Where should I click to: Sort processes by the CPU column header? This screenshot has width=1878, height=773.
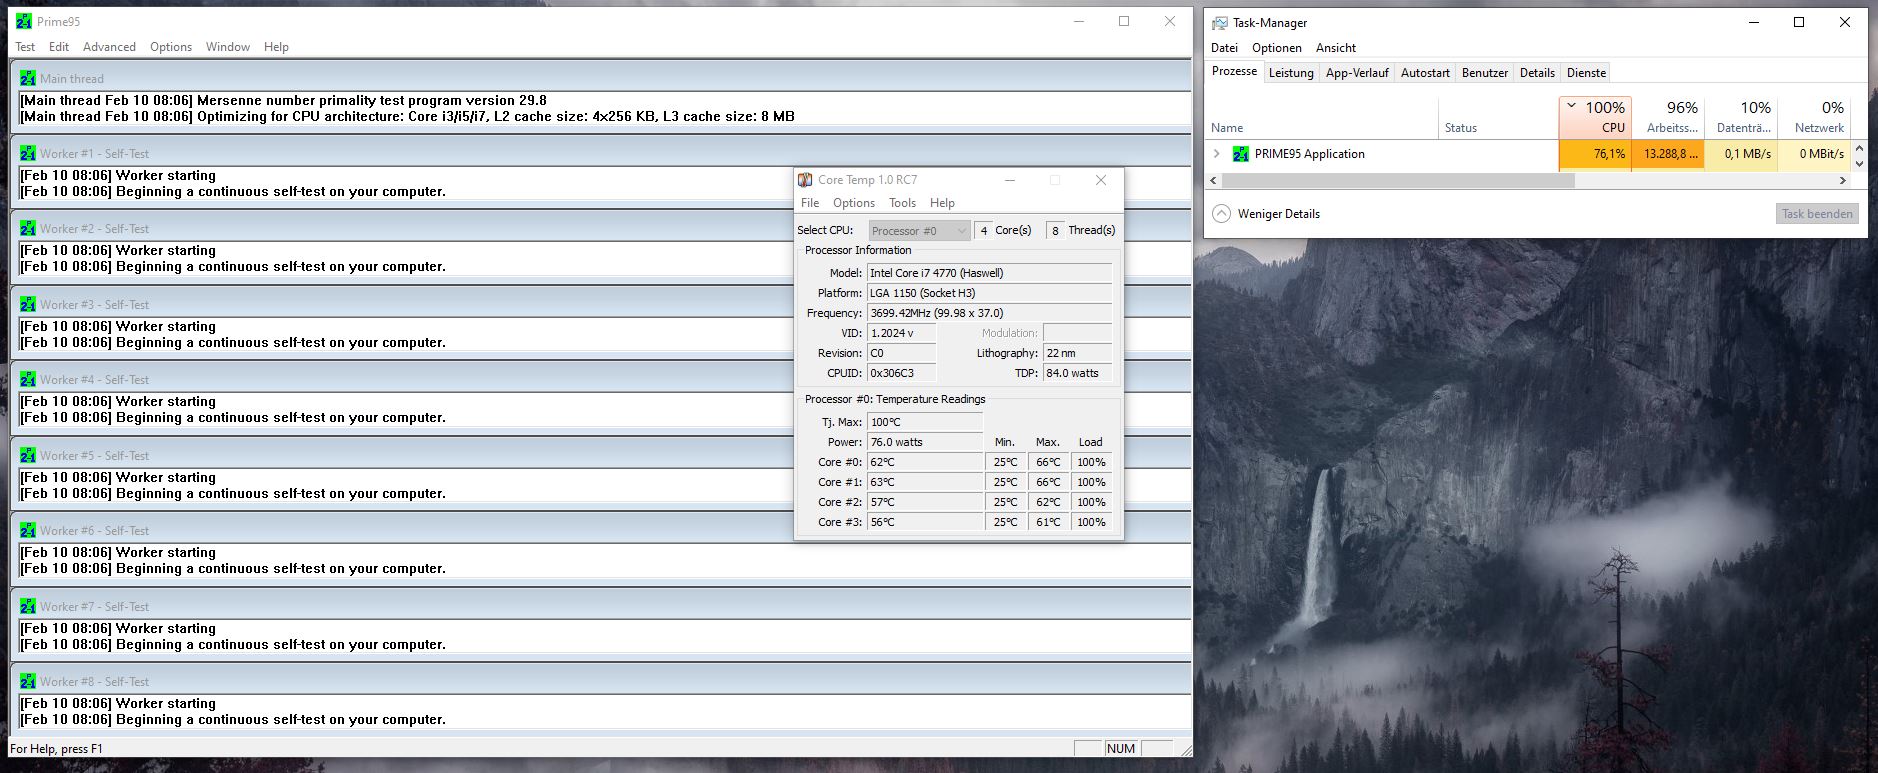tap(1595, 117)
